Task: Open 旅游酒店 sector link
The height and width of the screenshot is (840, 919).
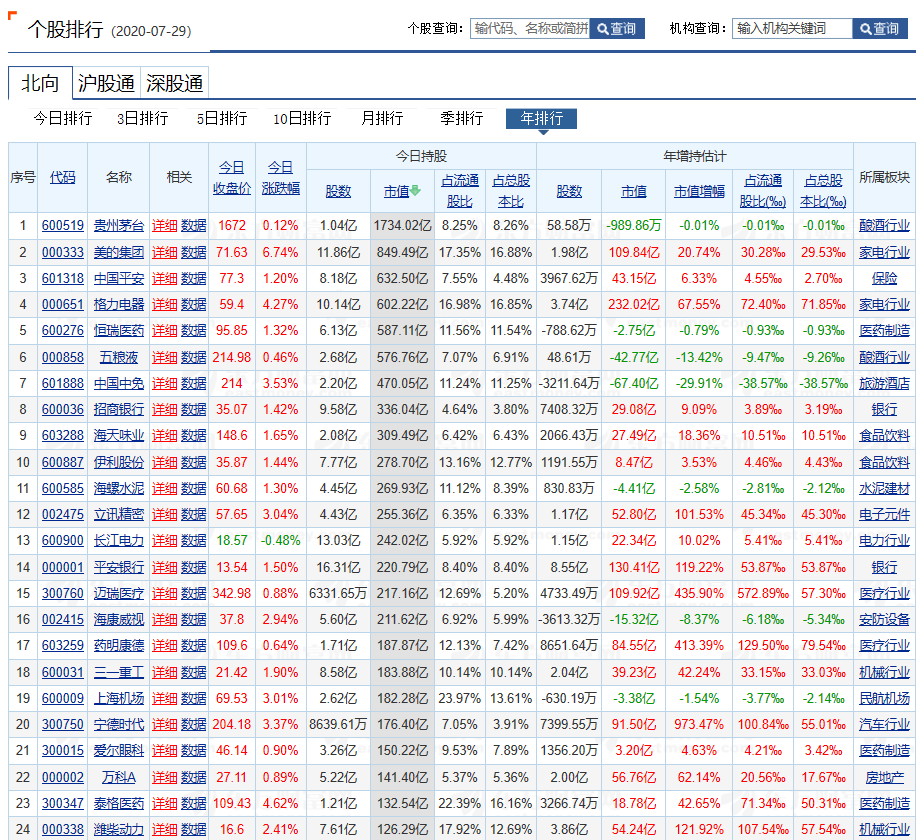Action: click(884, 383)
